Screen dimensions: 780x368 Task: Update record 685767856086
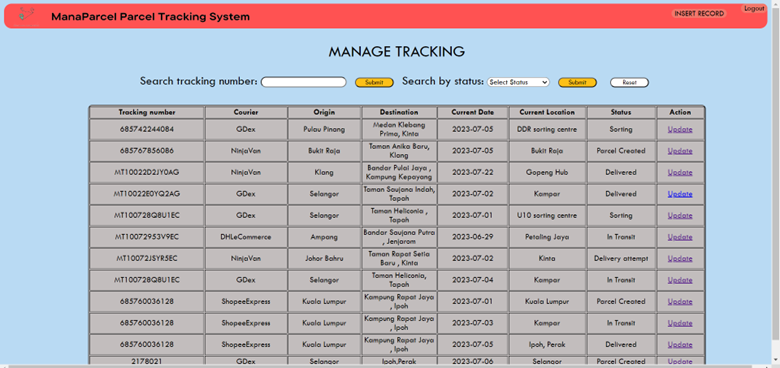click(x=680, y=151)
